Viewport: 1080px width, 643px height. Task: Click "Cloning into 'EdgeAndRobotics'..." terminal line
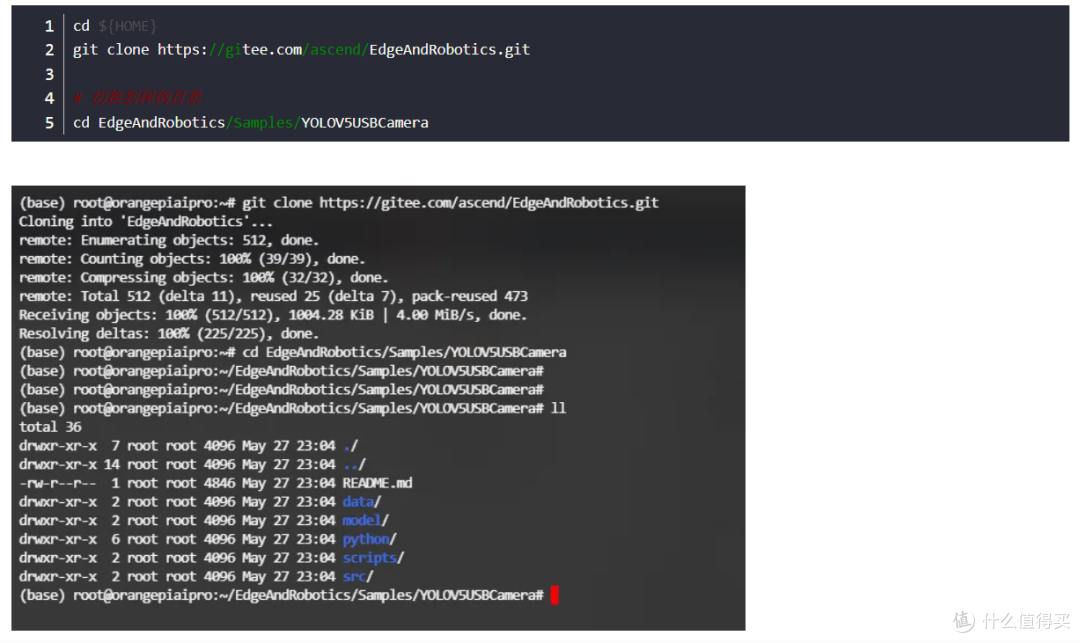tap(146, 222)
